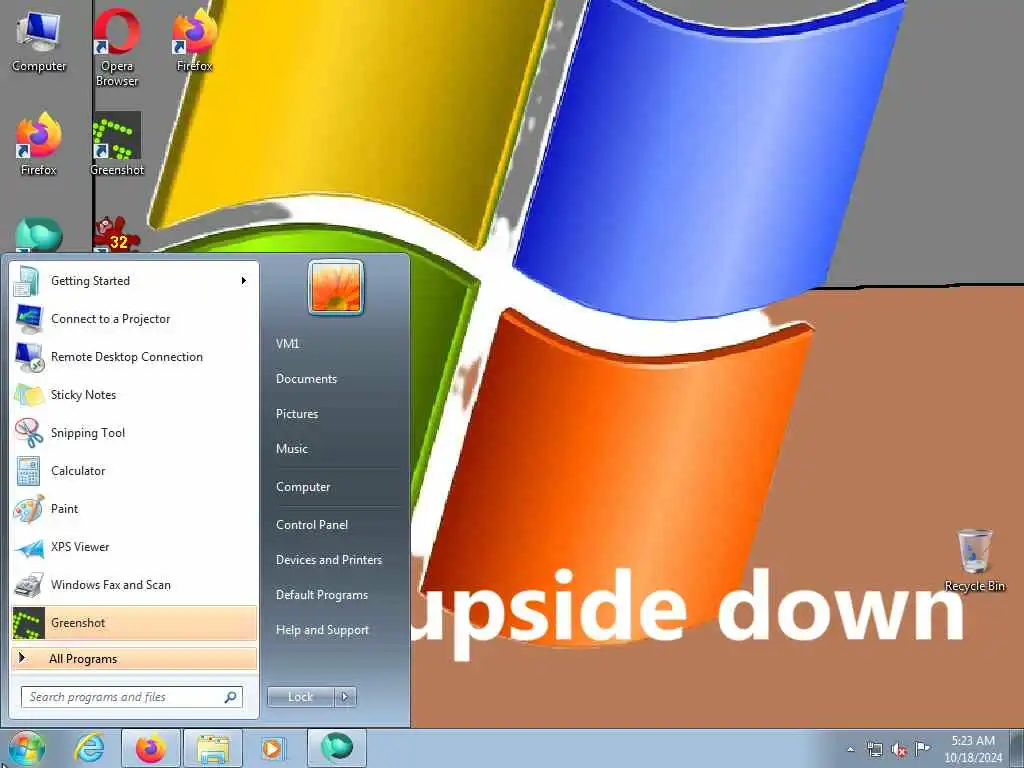Show hidden tray icons arrow
Screen dimensions: 1024x768
tap(850, 750)
